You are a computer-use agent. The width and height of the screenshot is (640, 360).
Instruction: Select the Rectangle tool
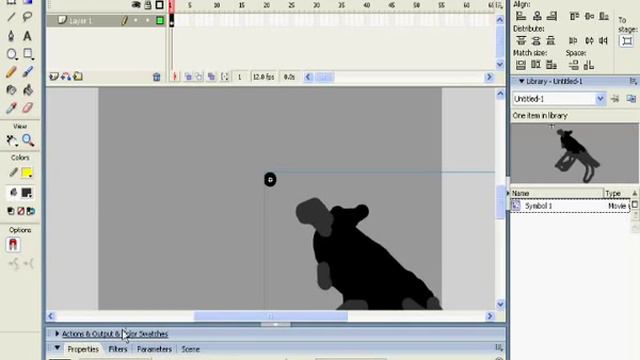click(x=27, y=54)
